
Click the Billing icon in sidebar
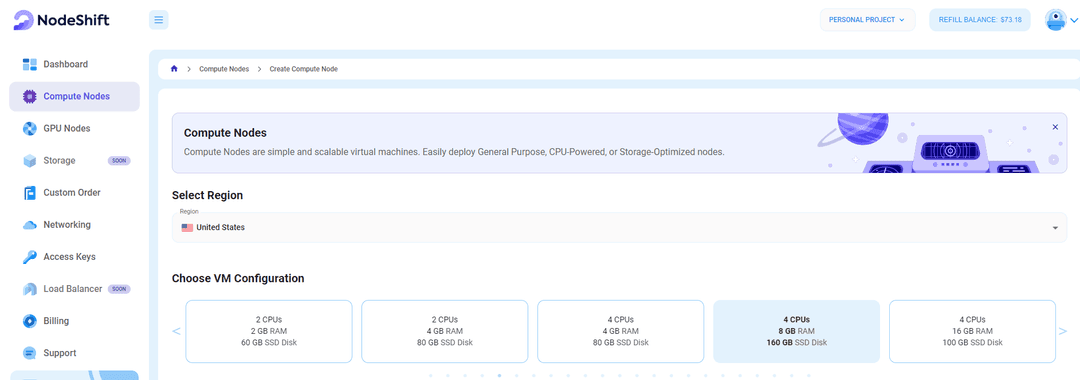[30, 321]
